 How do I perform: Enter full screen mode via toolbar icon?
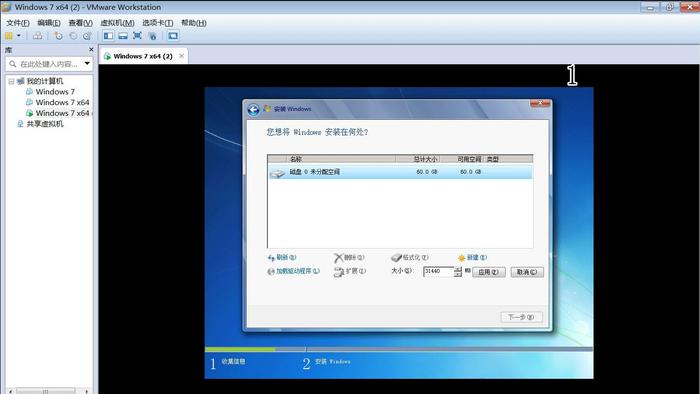click(x=138, y=36)
